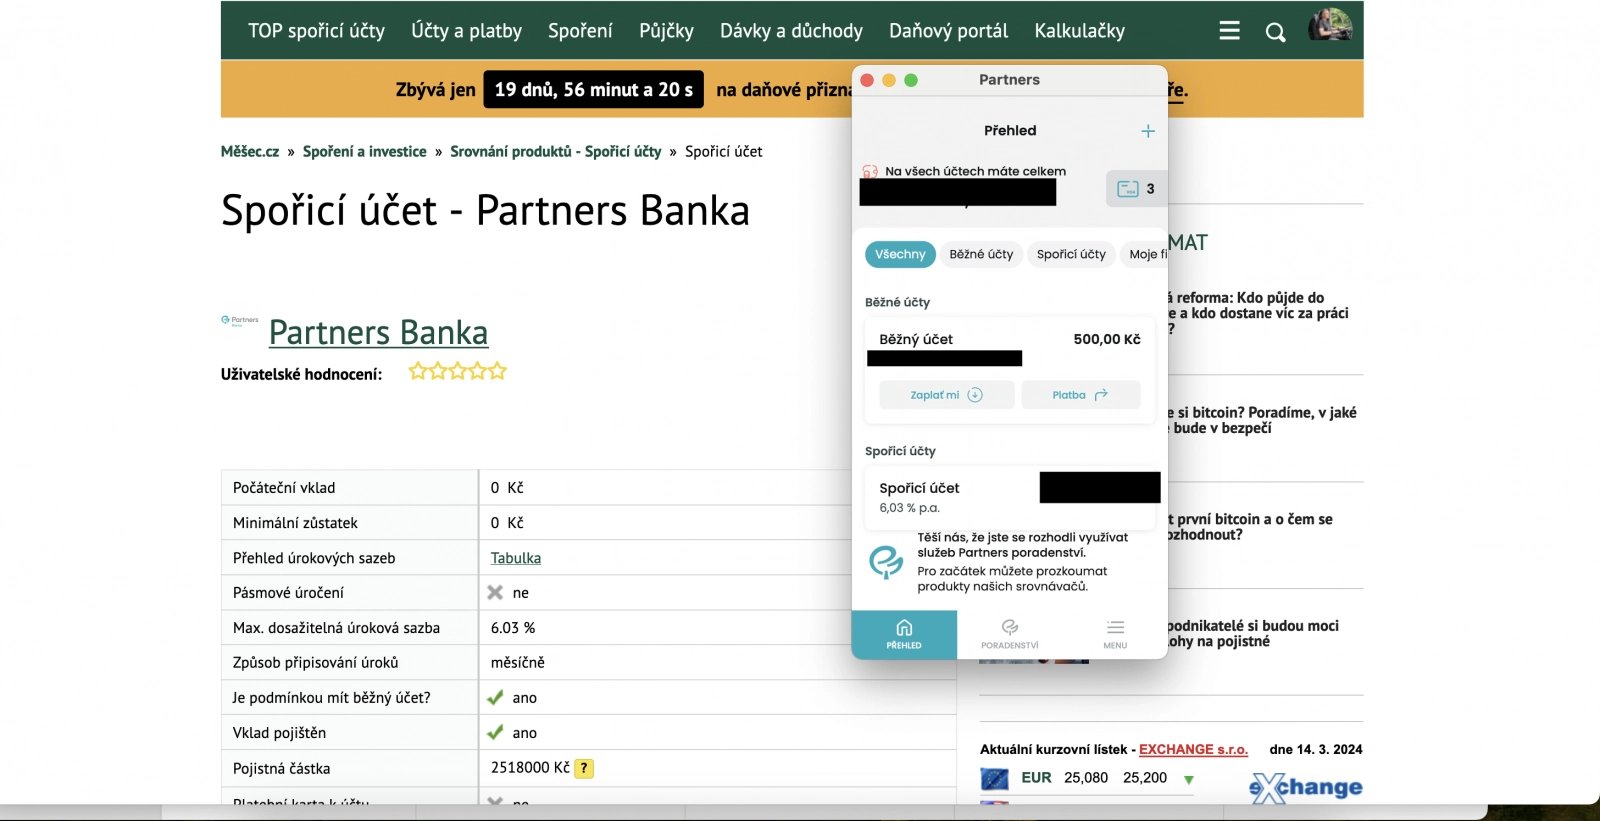This screenshot has width=1600, height=821.
Task: Open the user avatar in site header
Action: 1330,25
